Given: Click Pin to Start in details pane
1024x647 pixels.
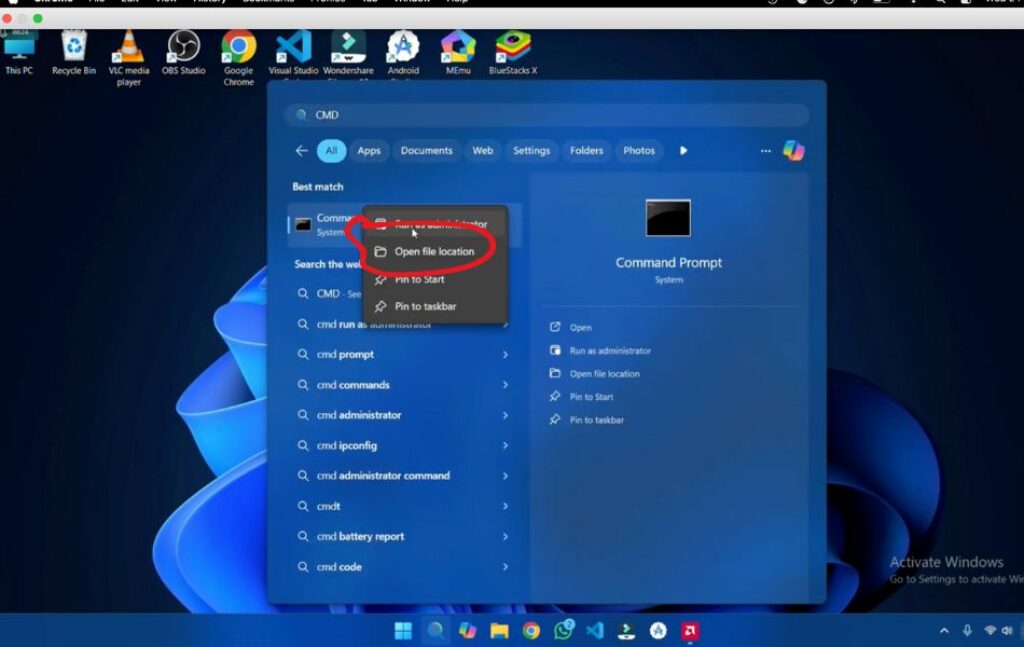Looking at the screenshot, I should click(591, 396).
